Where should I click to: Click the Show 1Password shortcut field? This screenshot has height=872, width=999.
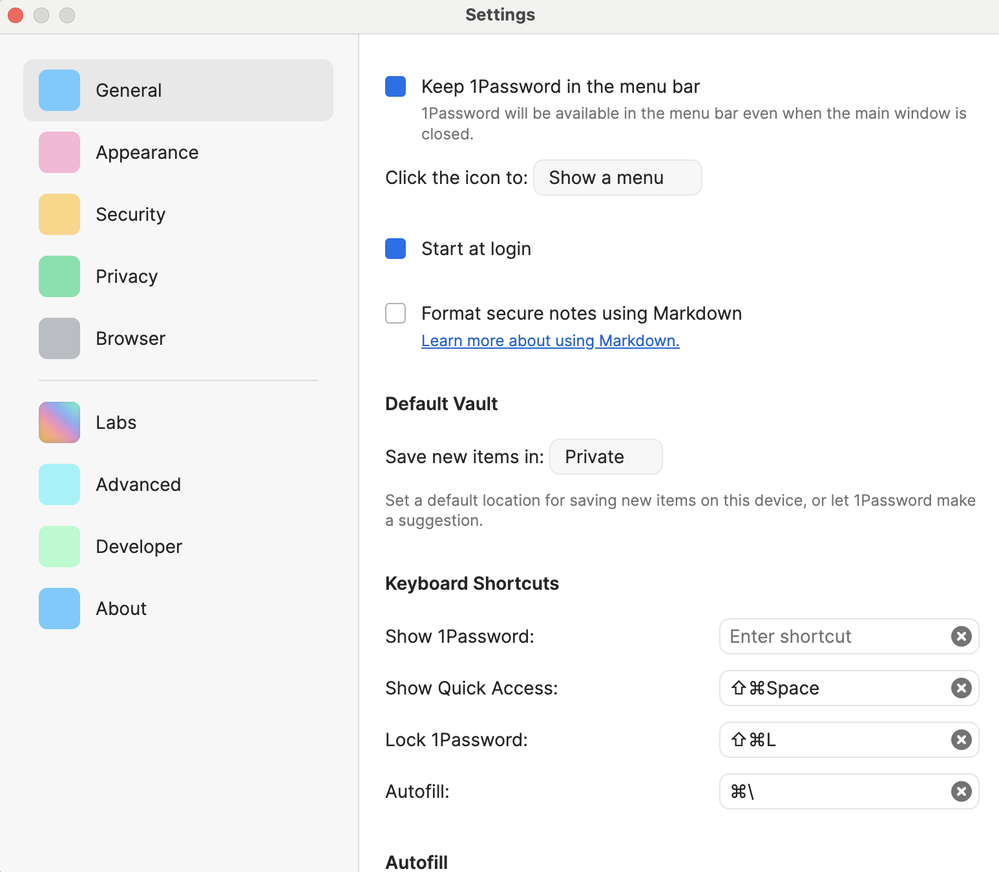coord(832,636)
